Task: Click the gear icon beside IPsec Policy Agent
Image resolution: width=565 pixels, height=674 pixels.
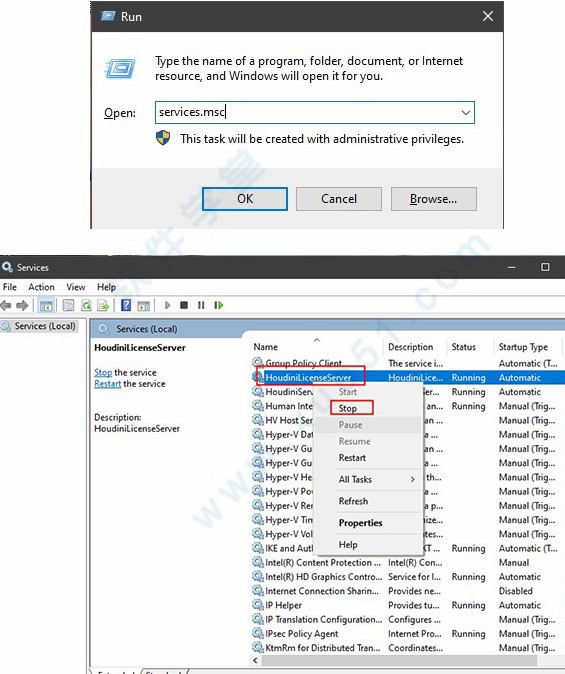Action: 258,633
